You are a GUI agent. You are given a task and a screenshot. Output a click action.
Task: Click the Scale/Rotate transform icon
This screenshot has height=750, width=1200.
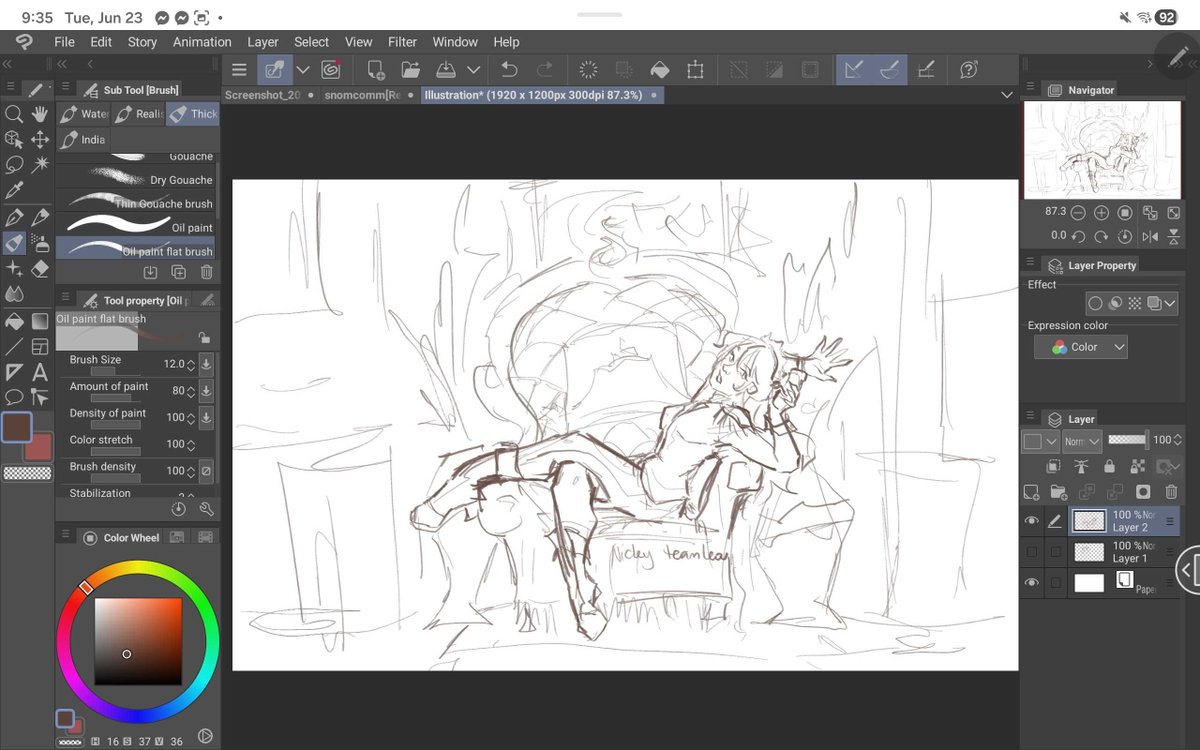click(695, 70)
